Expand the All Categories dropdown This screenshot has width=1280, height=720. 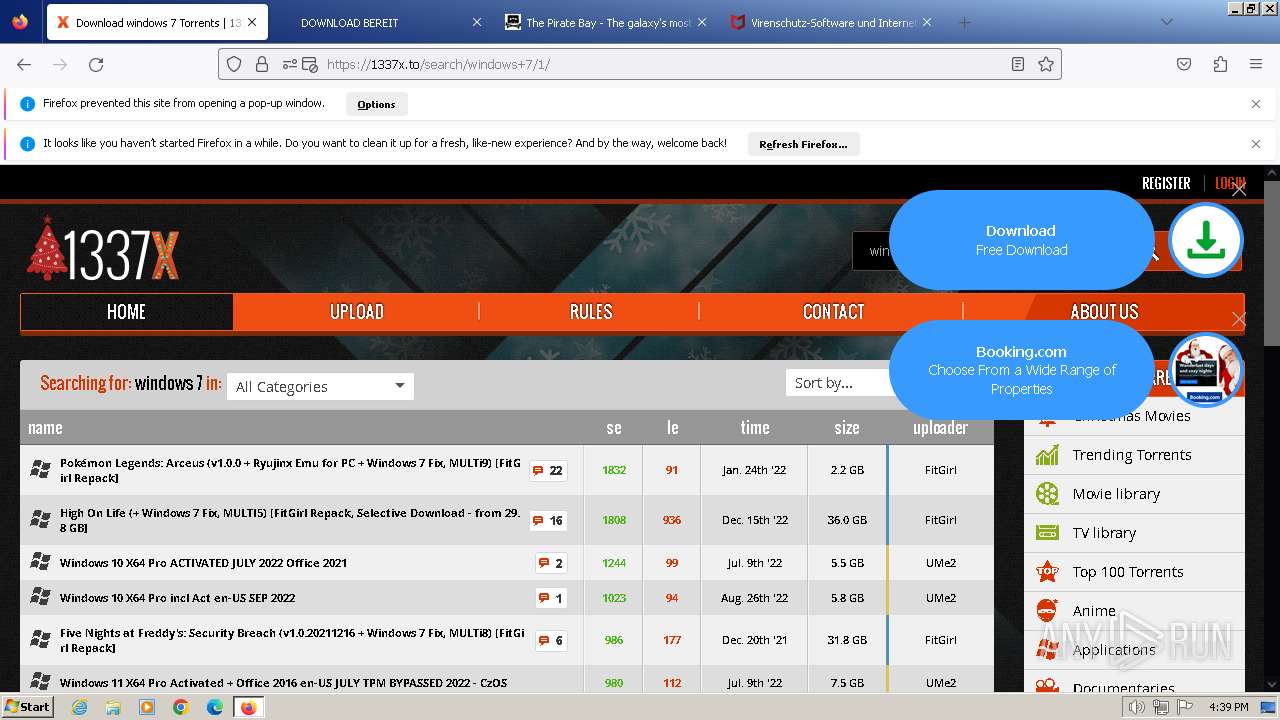(x=320, y=386)
